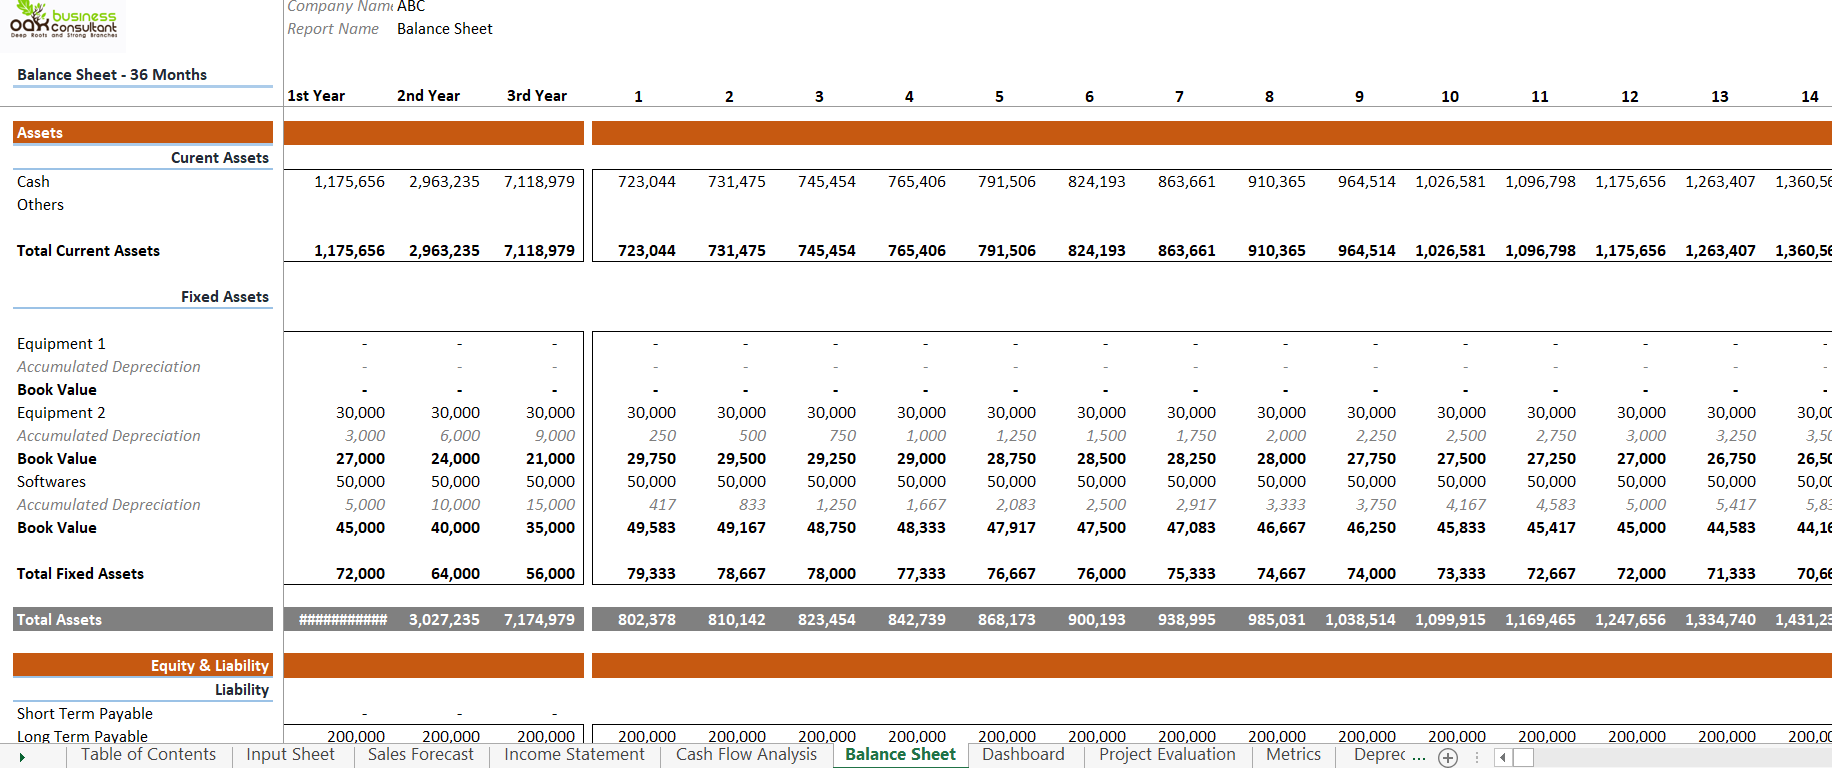Click the '3rd Year' column header

pos(537,96)
